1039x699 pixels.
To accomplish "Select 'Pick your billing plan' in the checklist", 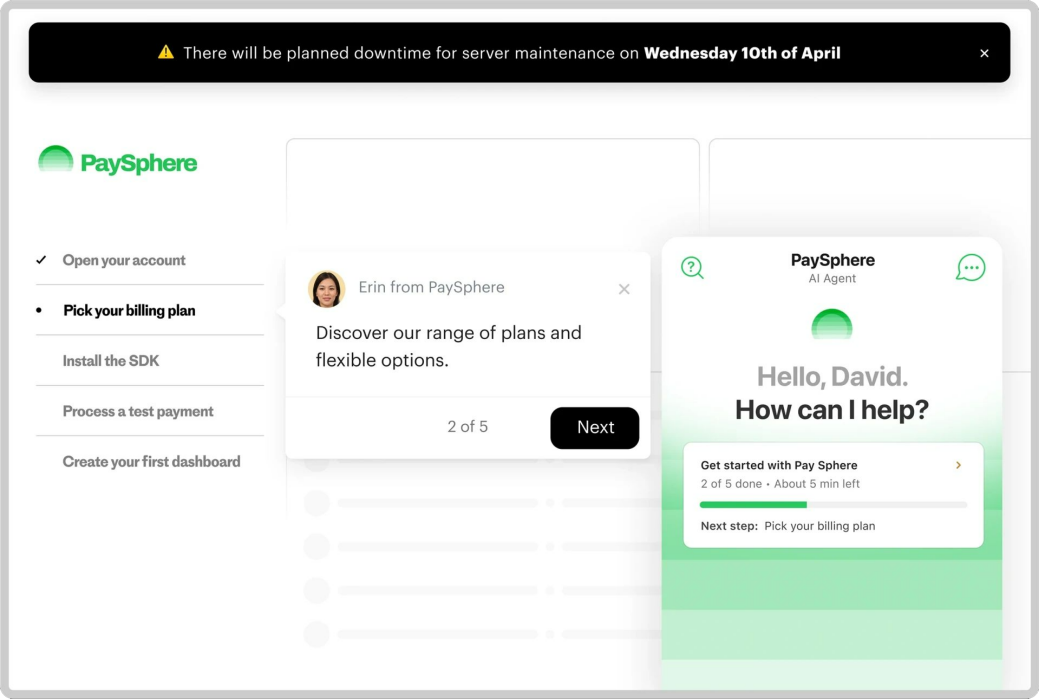I will click(x=129, y=311).
